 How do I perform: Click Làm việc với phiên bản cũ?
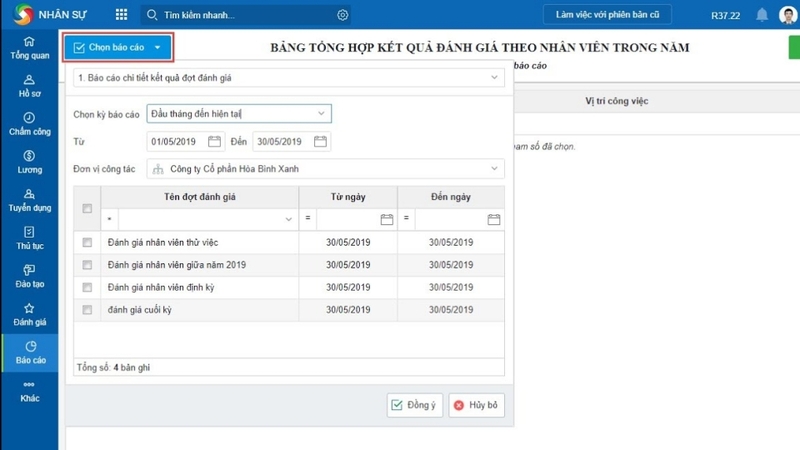(607, 15)
